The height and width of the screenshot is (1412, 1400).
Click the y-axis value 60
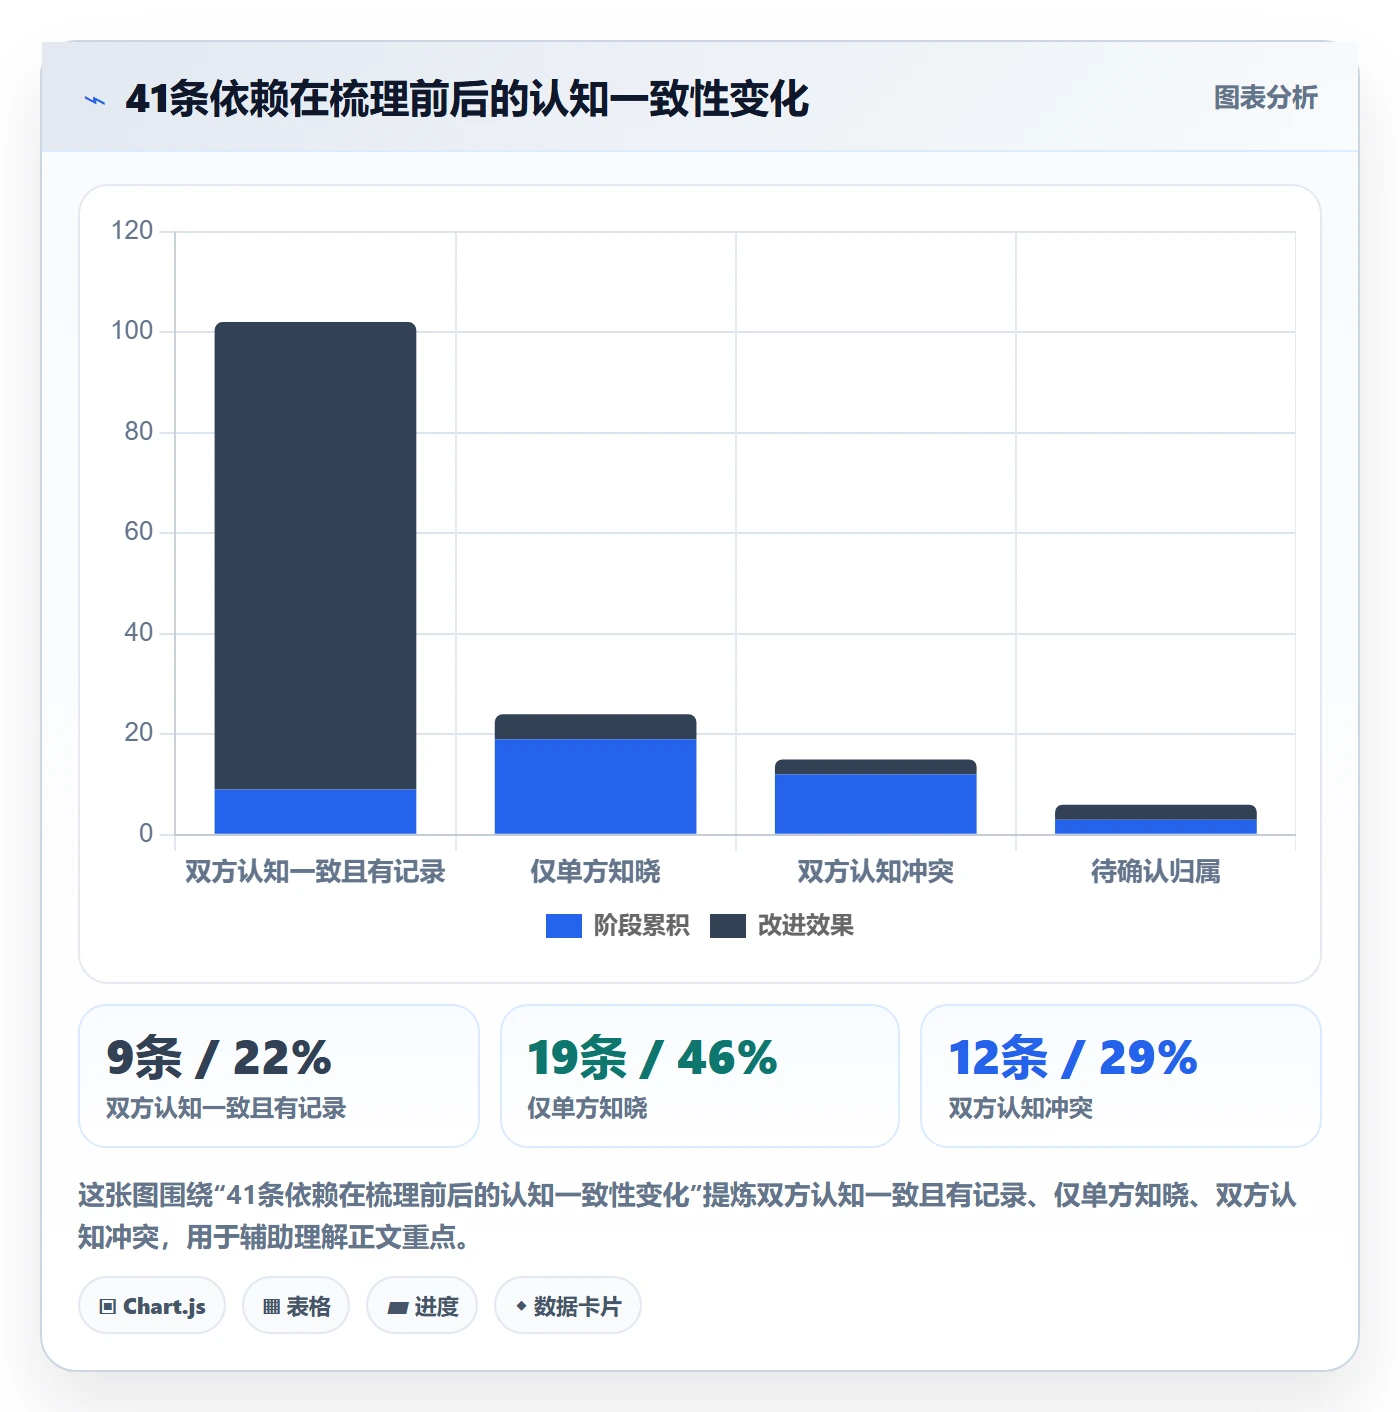tap(138, 532)
